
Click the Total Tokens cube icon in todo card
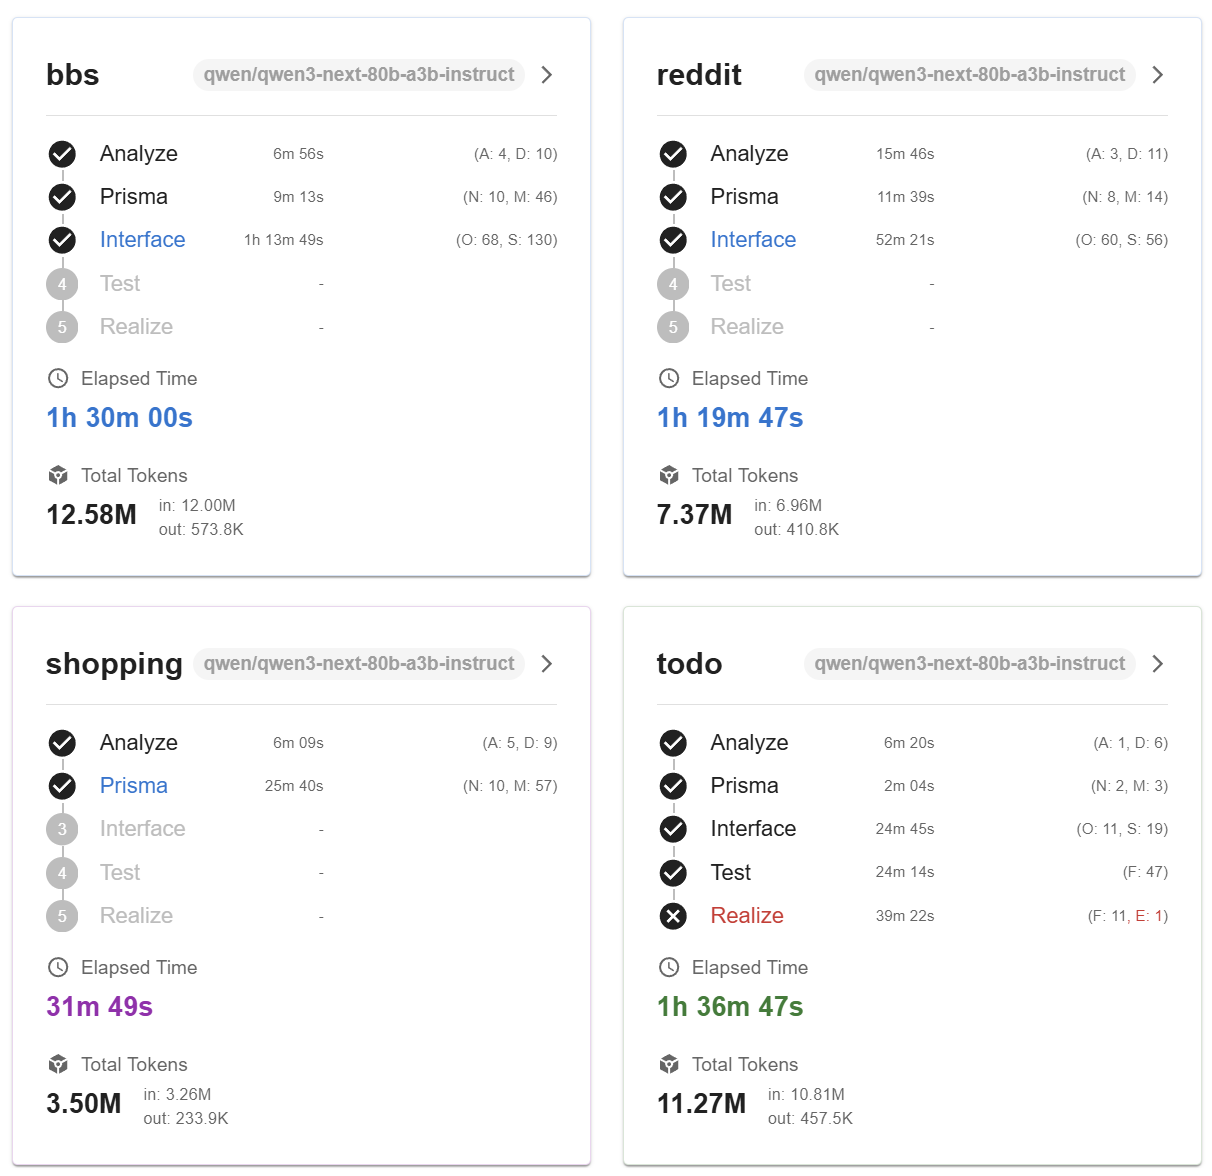pyautogui.click(x=669, y=1064)
